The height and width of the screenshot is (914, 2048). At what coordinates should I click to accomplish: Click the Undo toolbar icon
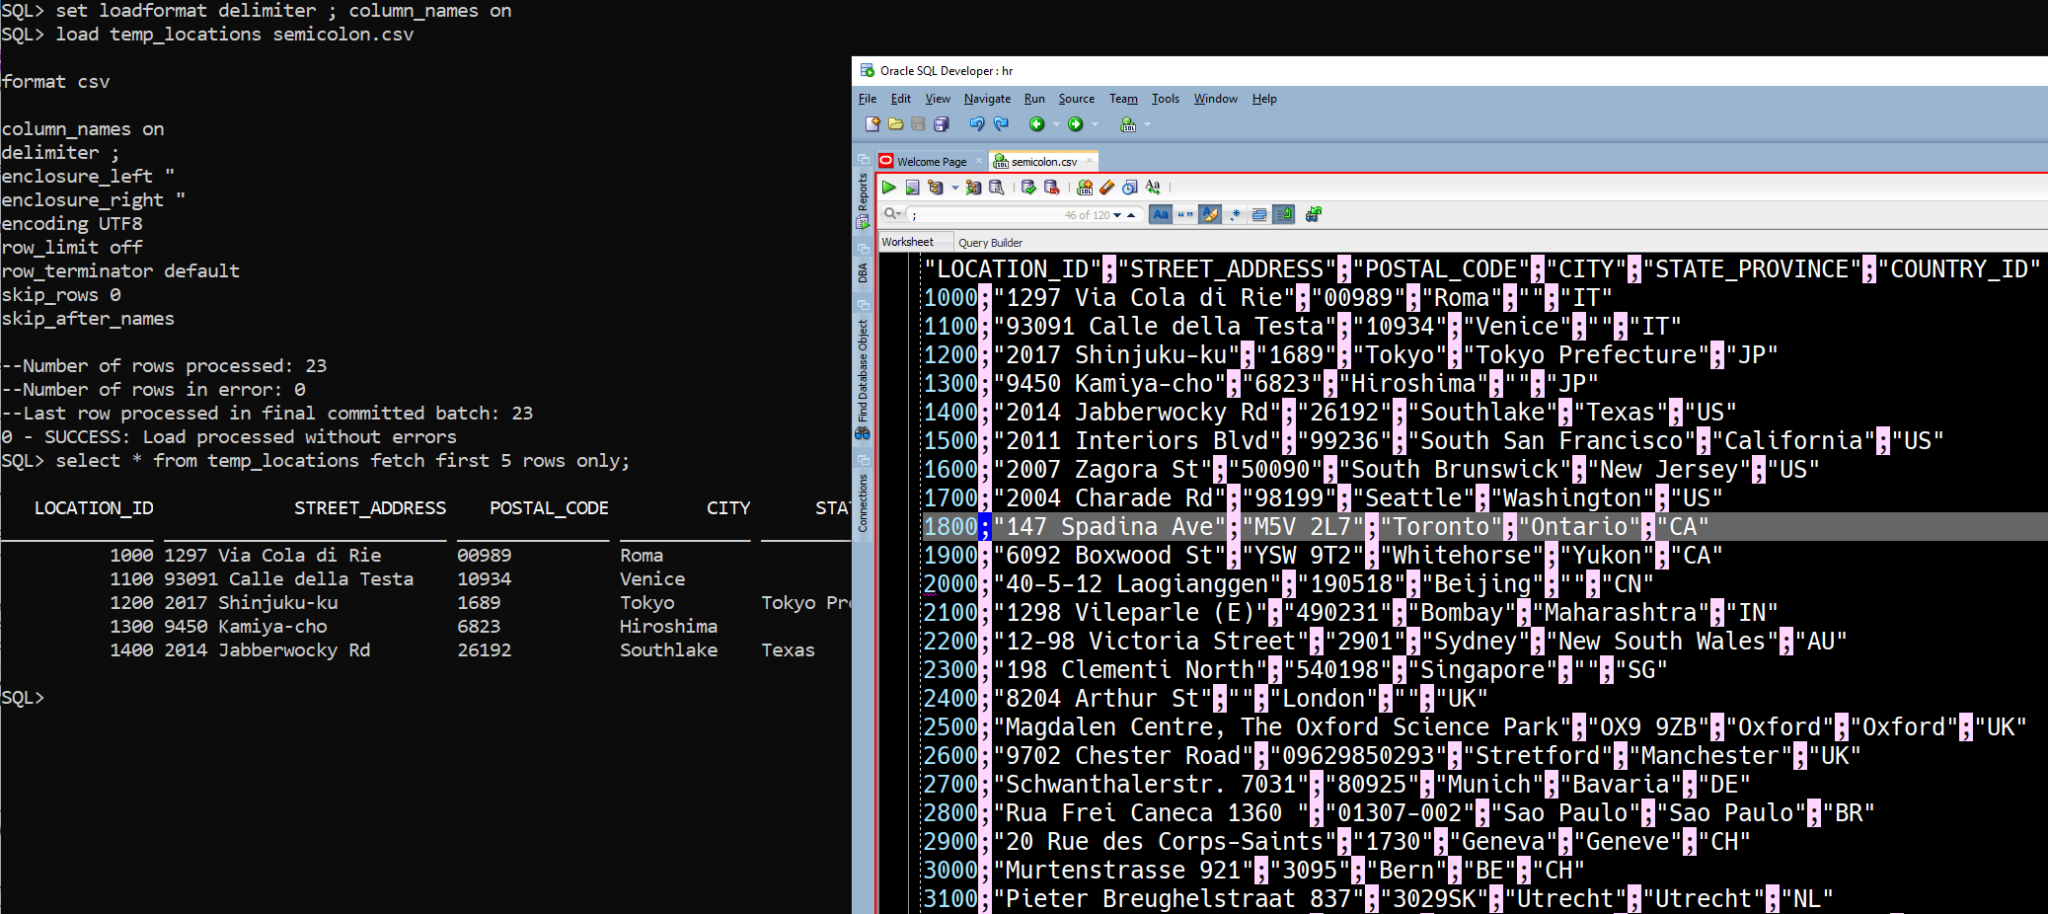[977, 124]
